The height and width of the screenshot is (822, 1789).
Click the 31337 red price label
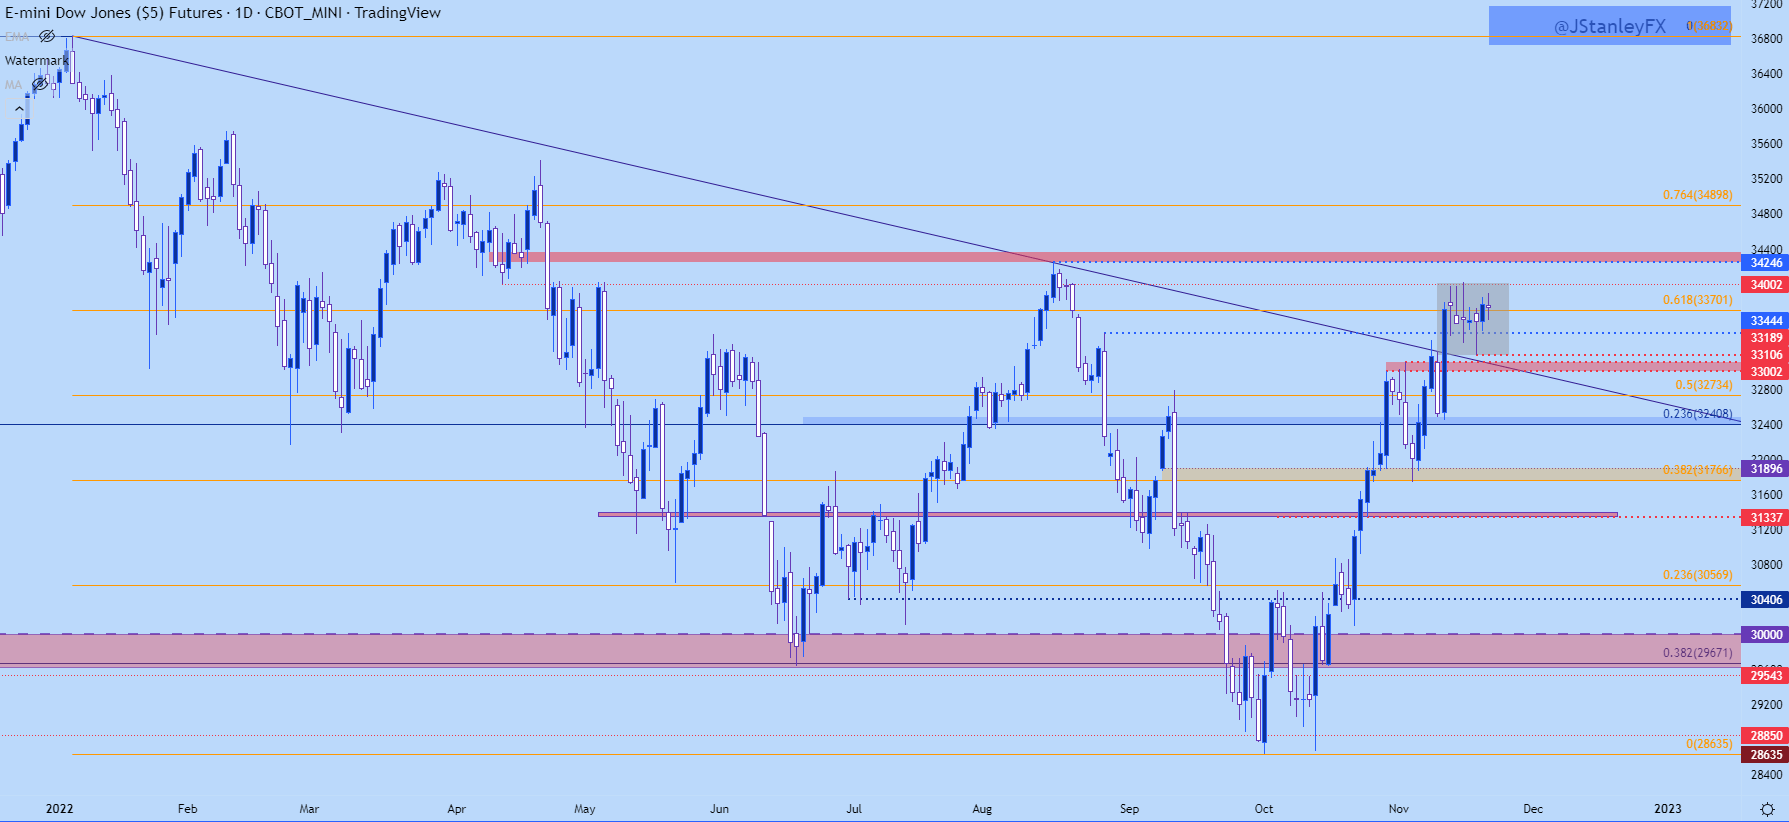[1765, 518]
